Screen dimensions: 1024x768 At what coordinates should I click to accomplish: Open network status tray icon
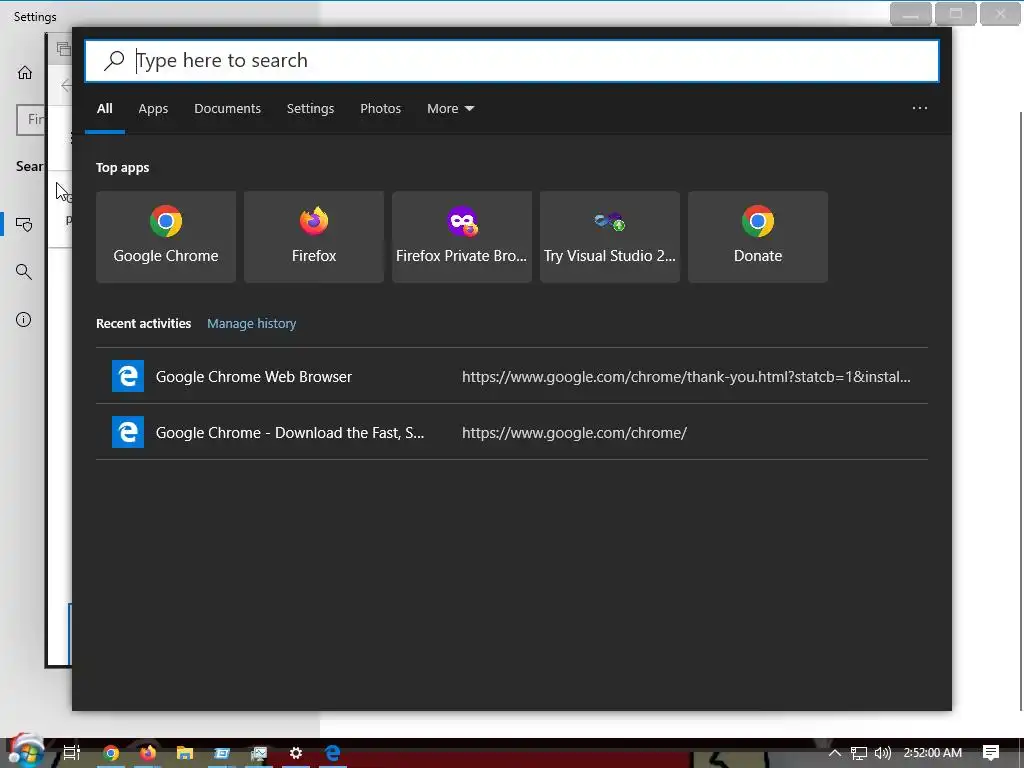pos(859,753)
